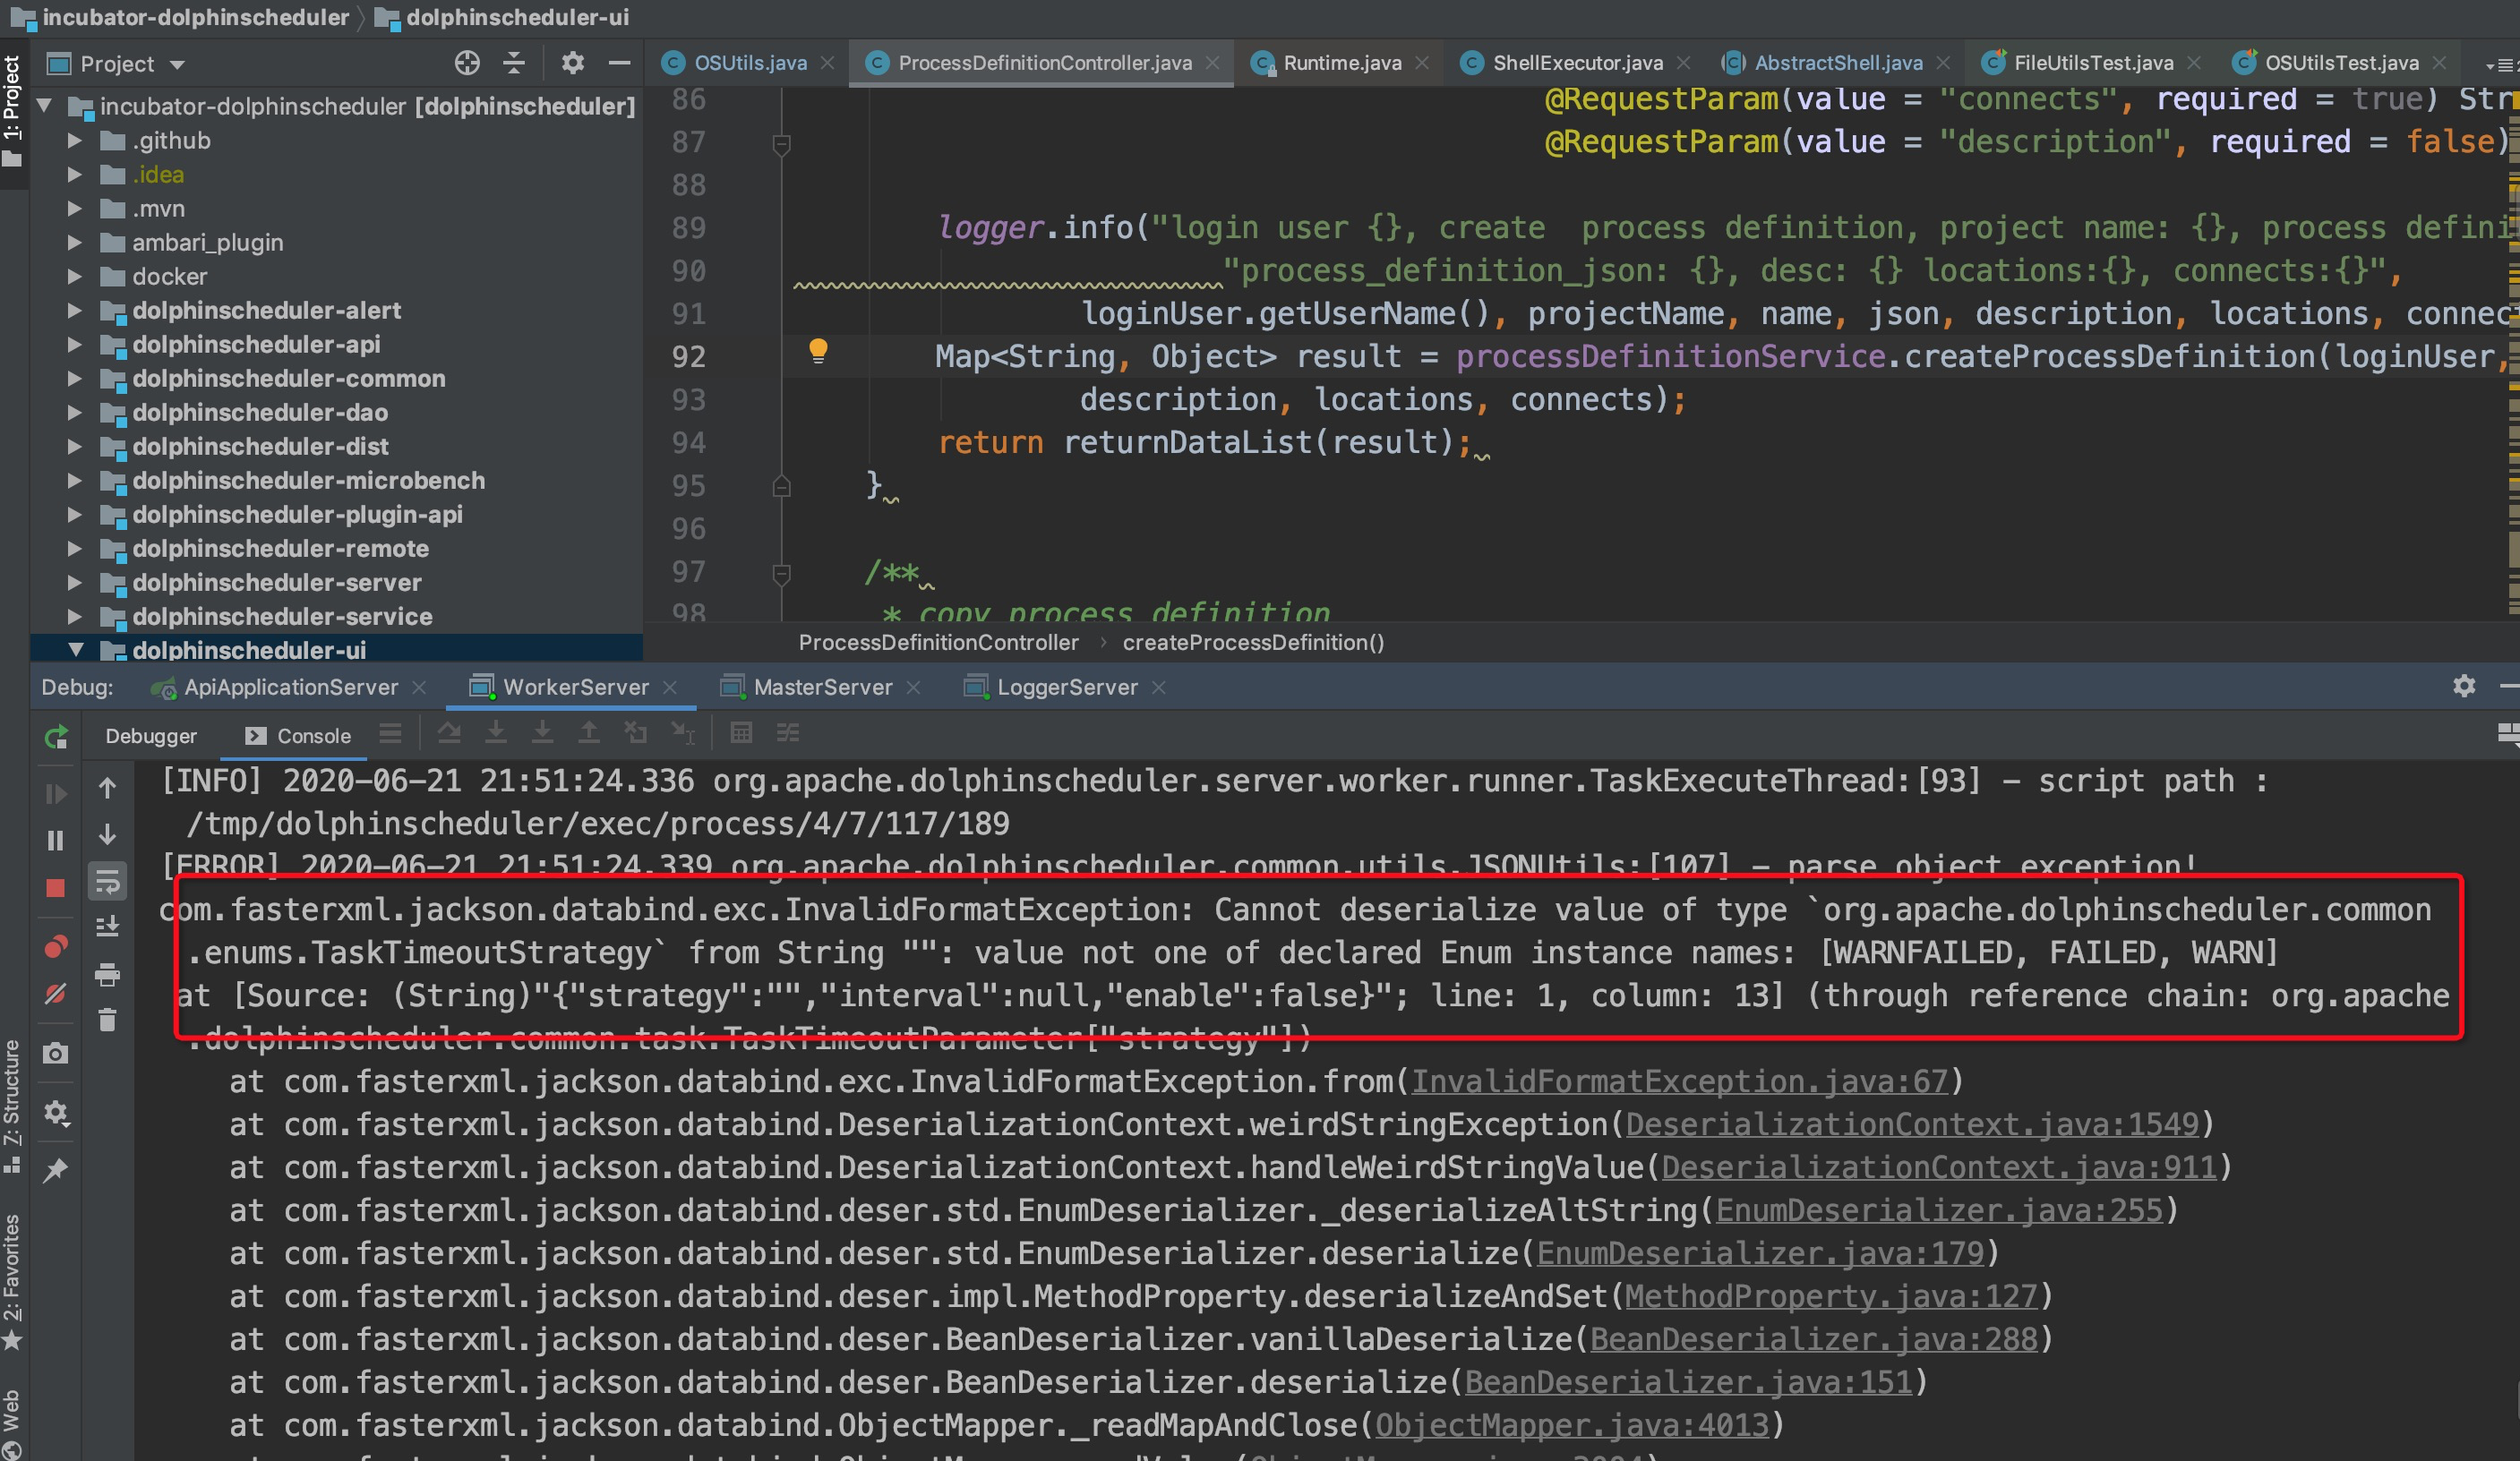Click the intention lightbulb on line 92

point(818,350)
